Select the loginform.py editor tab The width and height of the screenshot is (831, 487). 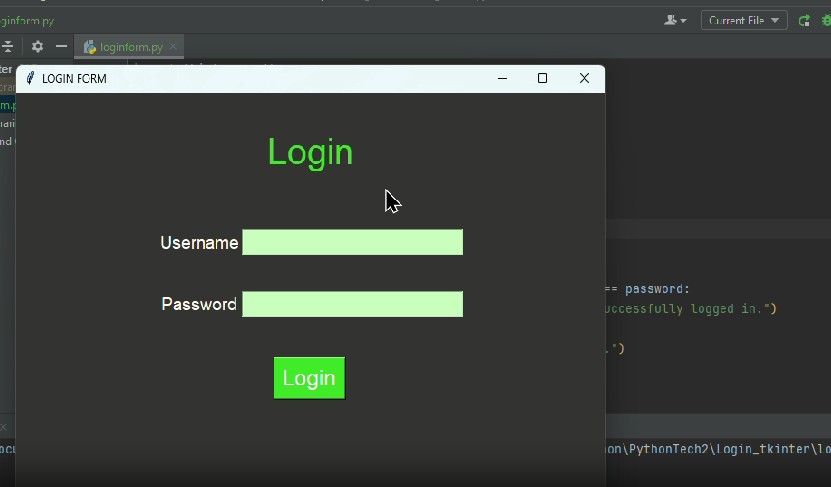point(129,47)
